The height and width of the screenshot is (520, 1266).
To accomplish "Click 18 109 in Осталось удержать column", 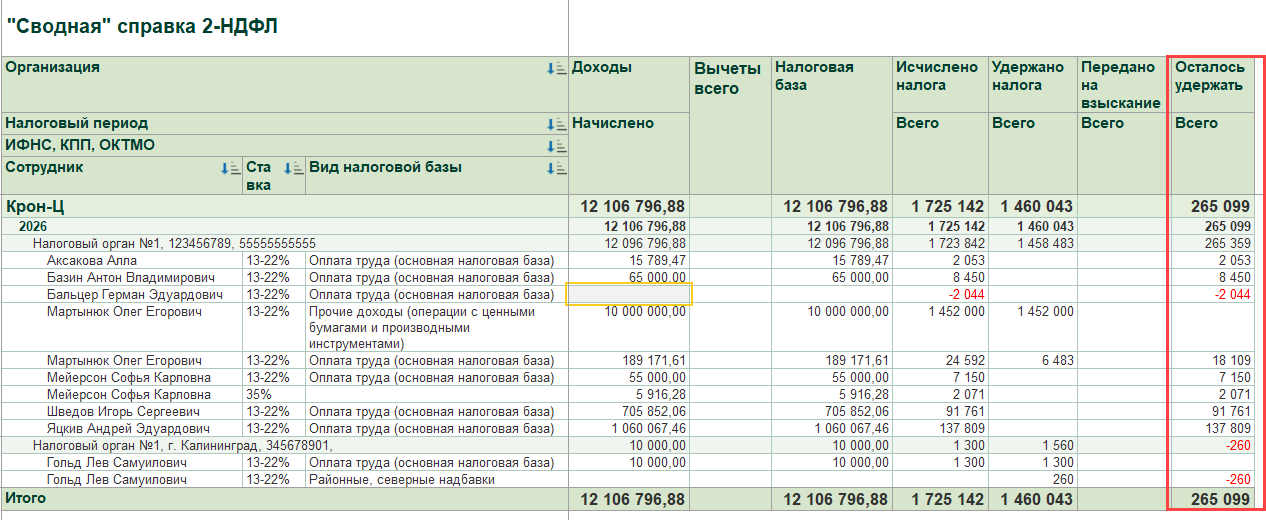I will pos(1231,360).
